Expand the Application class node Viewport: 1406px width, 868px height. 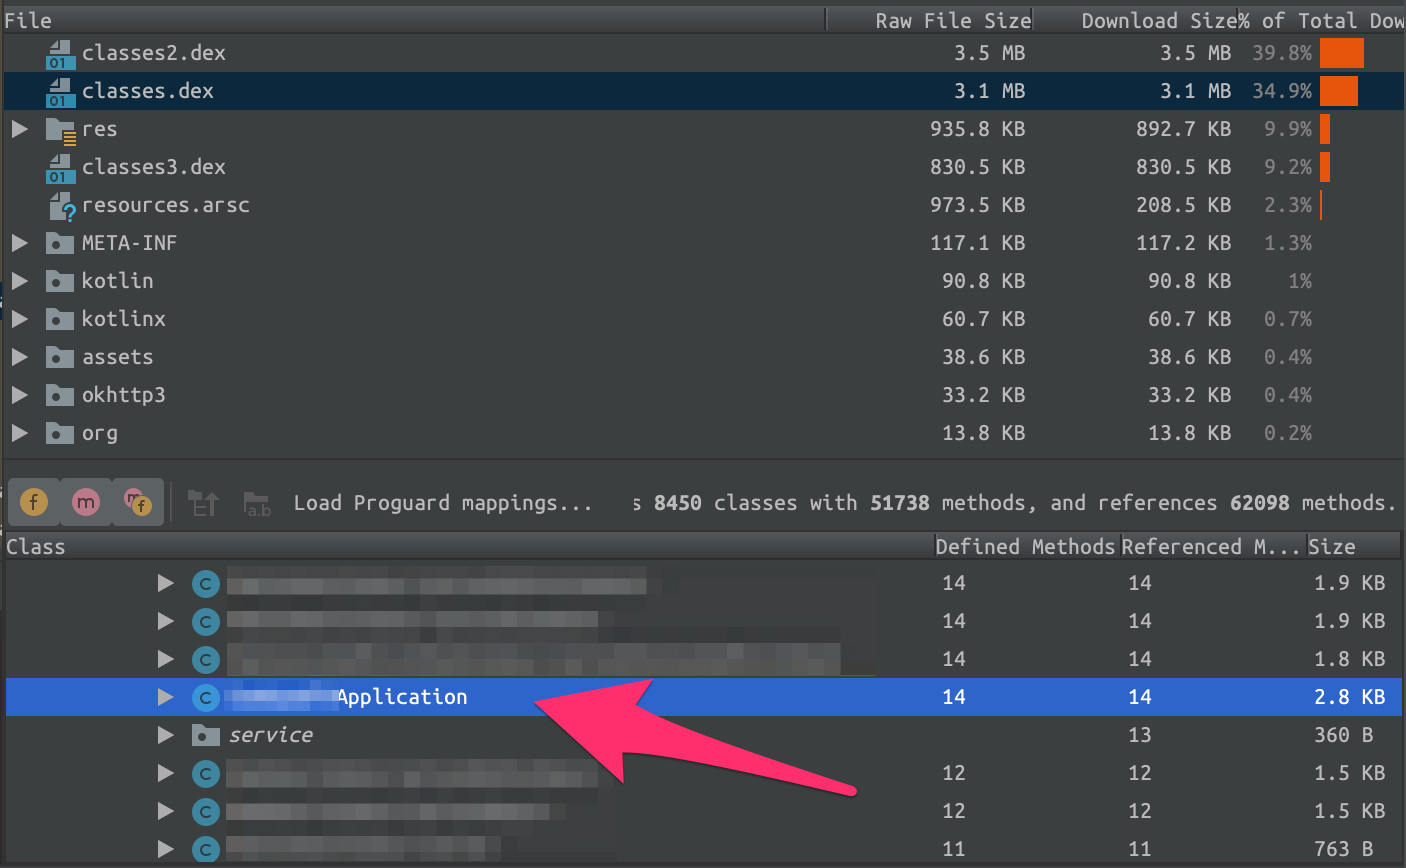point(166,698)
